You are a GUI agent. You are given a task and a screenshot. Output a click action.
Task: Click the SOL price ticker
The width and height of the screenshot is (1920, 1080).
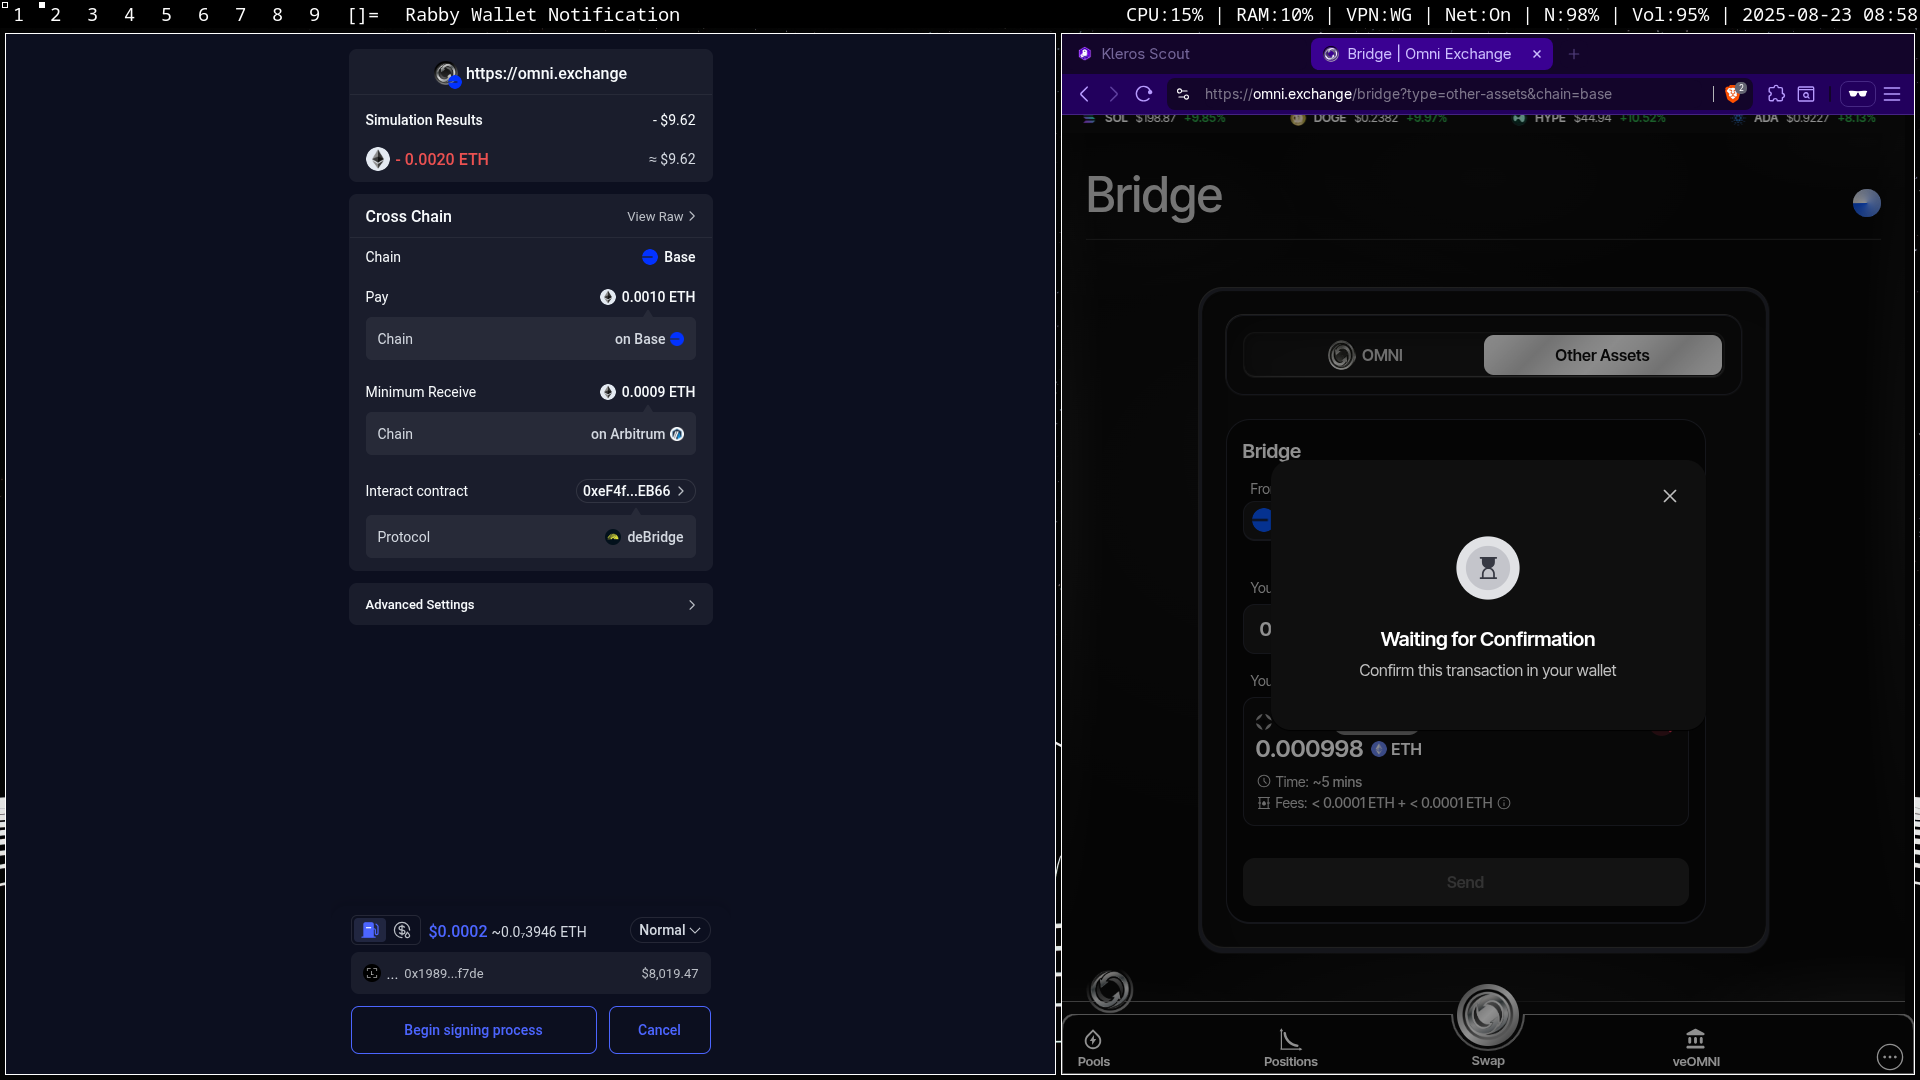tap(1154, 118)
